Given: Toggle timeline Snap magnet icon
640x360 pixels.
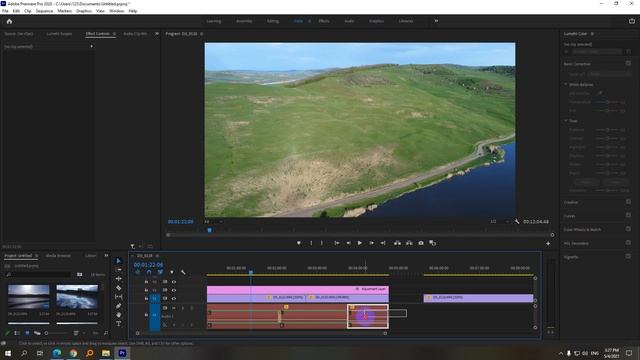Looking at the screenshot, I should coord(149,272).
